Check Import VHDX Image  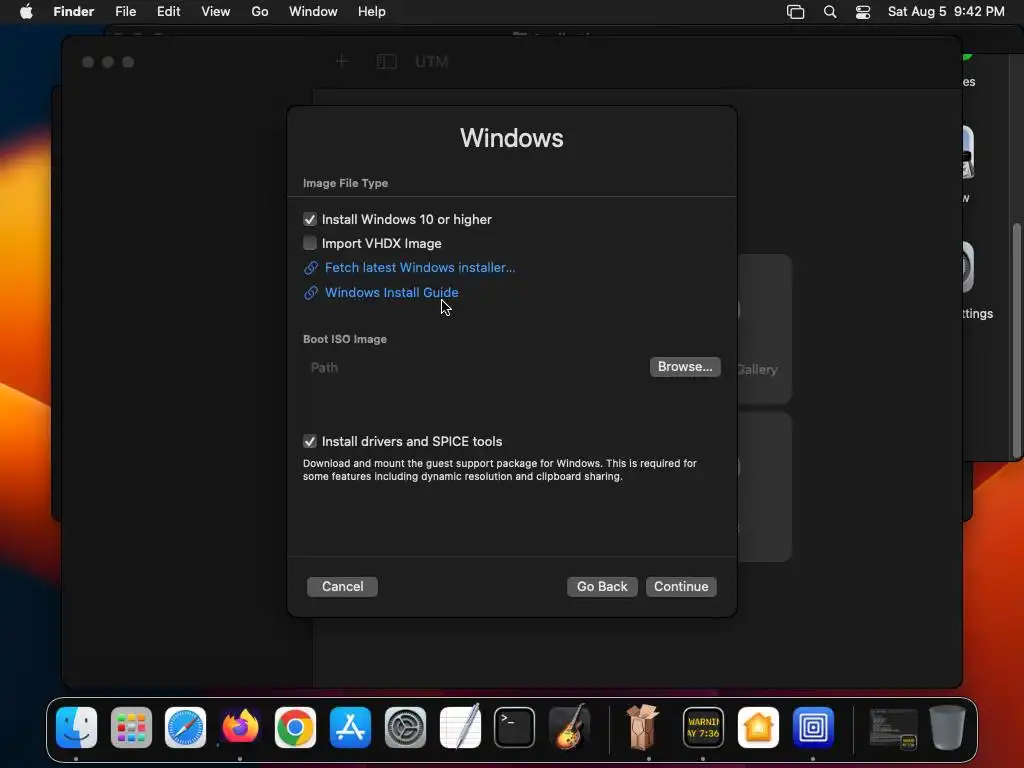pyautogui.click(x=310, y=243)
